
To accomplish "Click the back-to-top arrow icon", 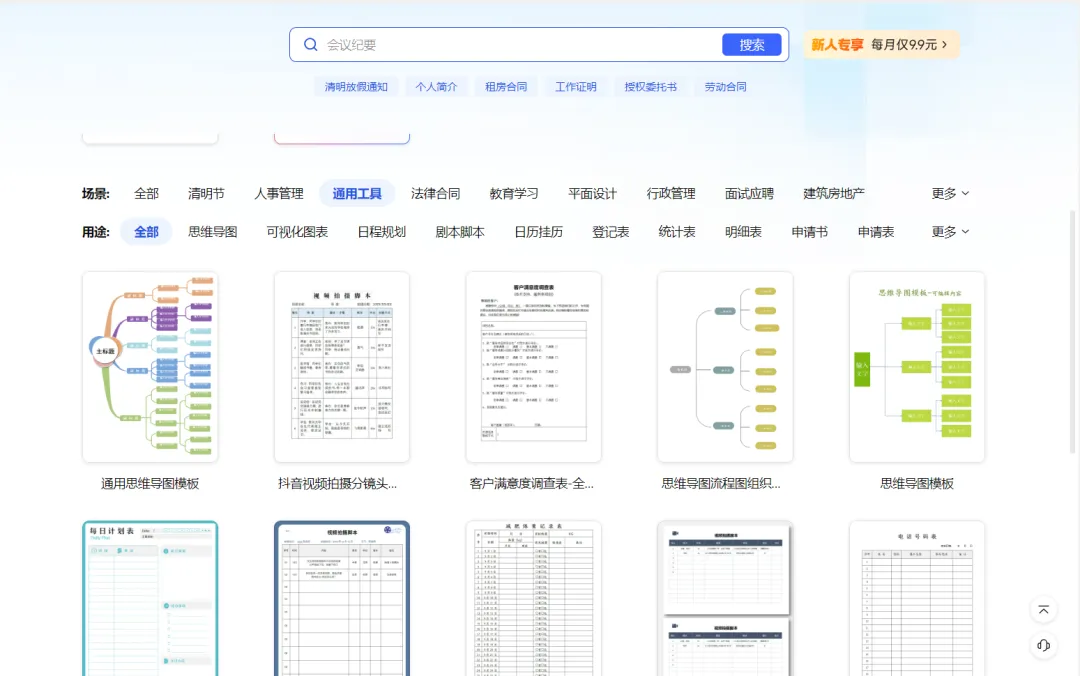I will click(1043, 610).
